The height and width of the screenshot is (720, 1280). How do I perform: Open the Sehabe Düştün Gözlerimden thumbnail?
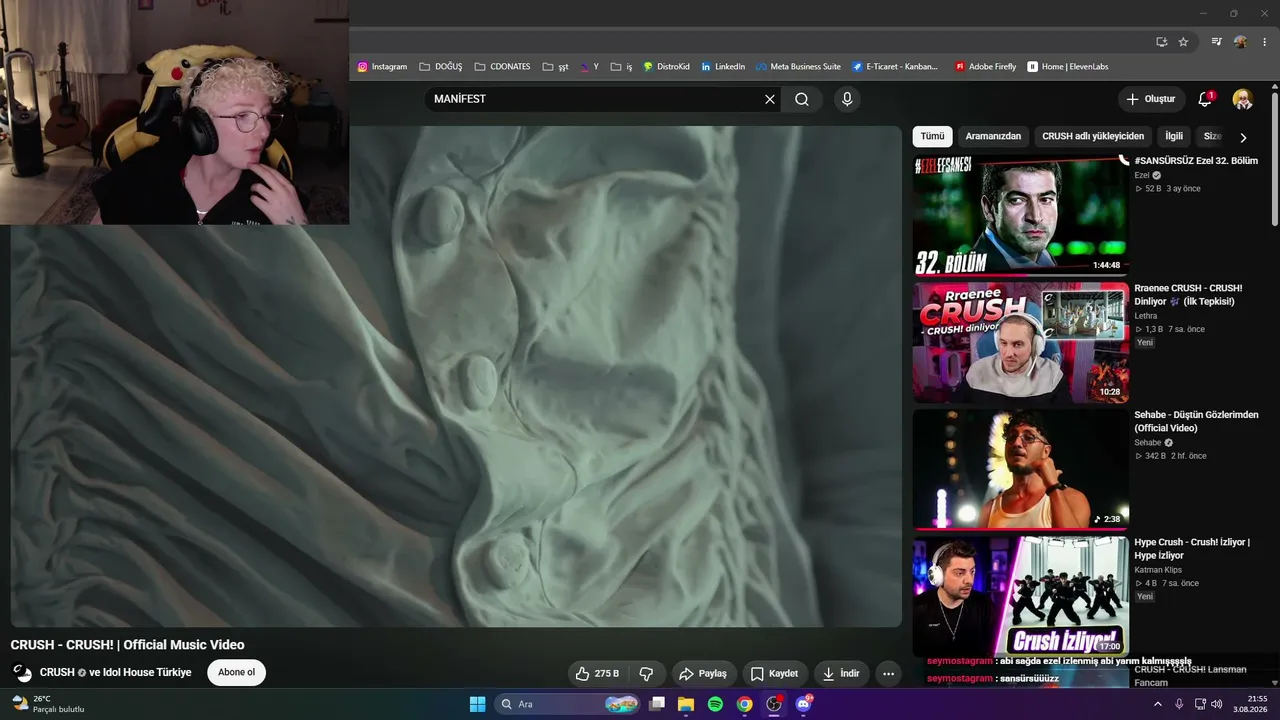pyautogui.click(x=1020, y=469)
